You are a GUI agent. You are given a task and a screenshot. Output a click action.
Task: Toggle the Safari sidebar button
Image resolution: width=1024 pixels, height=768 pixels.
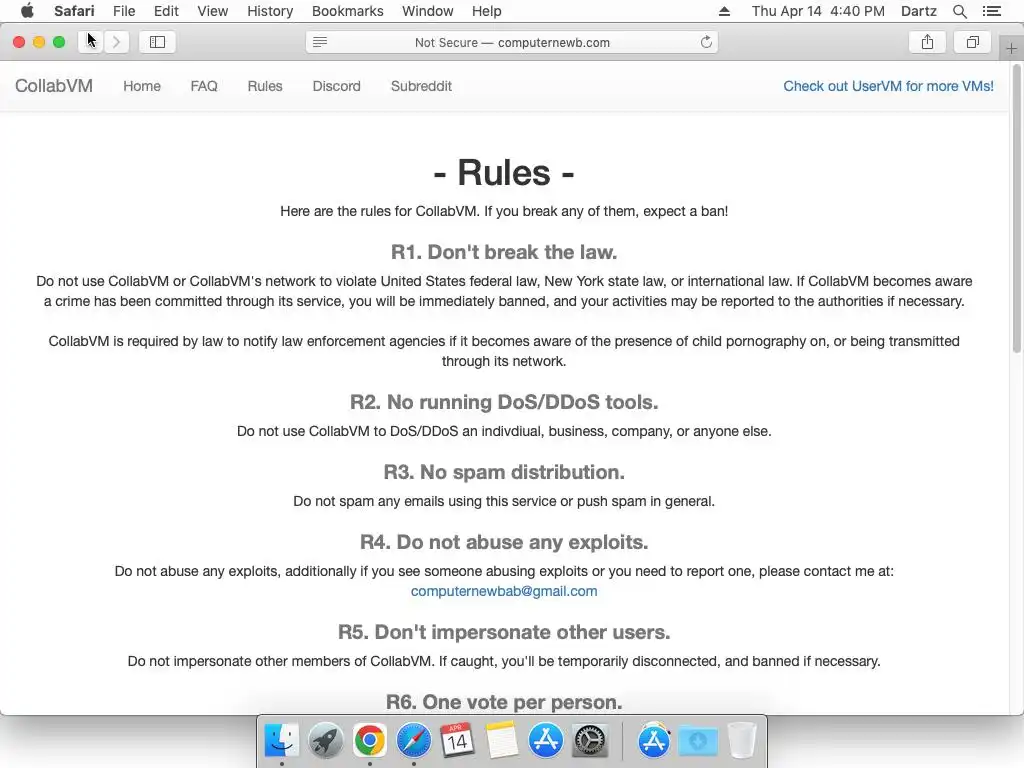pyautogui.click(x=157, y=42)
